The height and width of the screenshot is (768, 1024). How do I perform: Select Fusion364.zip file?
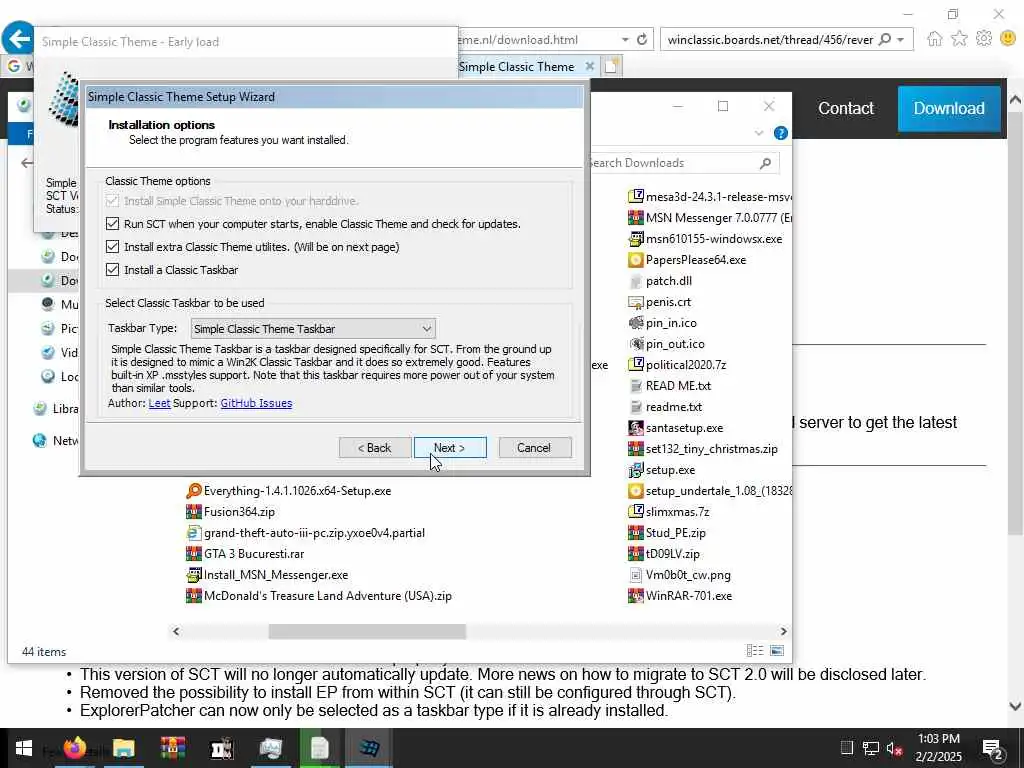click(231, 511)
